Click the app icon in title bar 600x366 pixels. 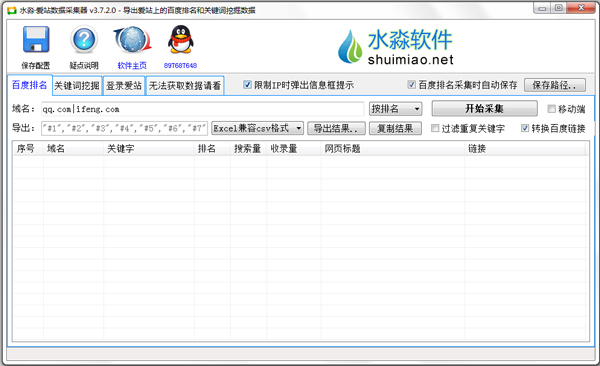[12, 10]
